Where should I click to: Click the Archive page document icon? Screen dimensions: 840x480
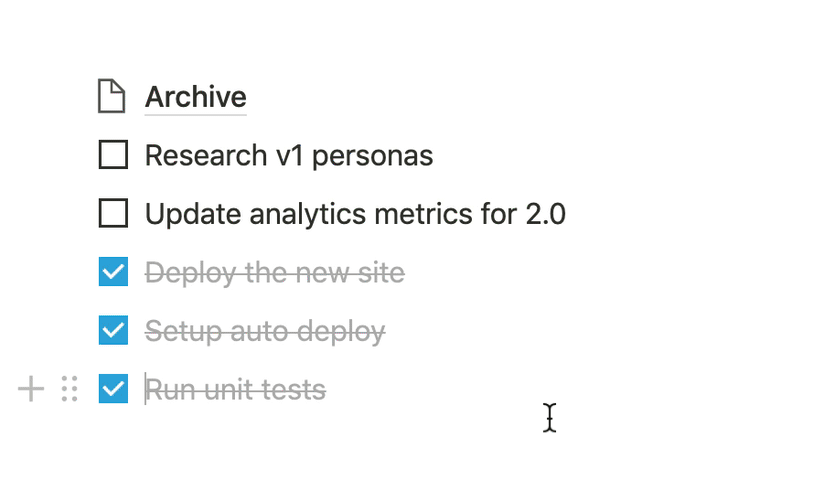(112, 97)
